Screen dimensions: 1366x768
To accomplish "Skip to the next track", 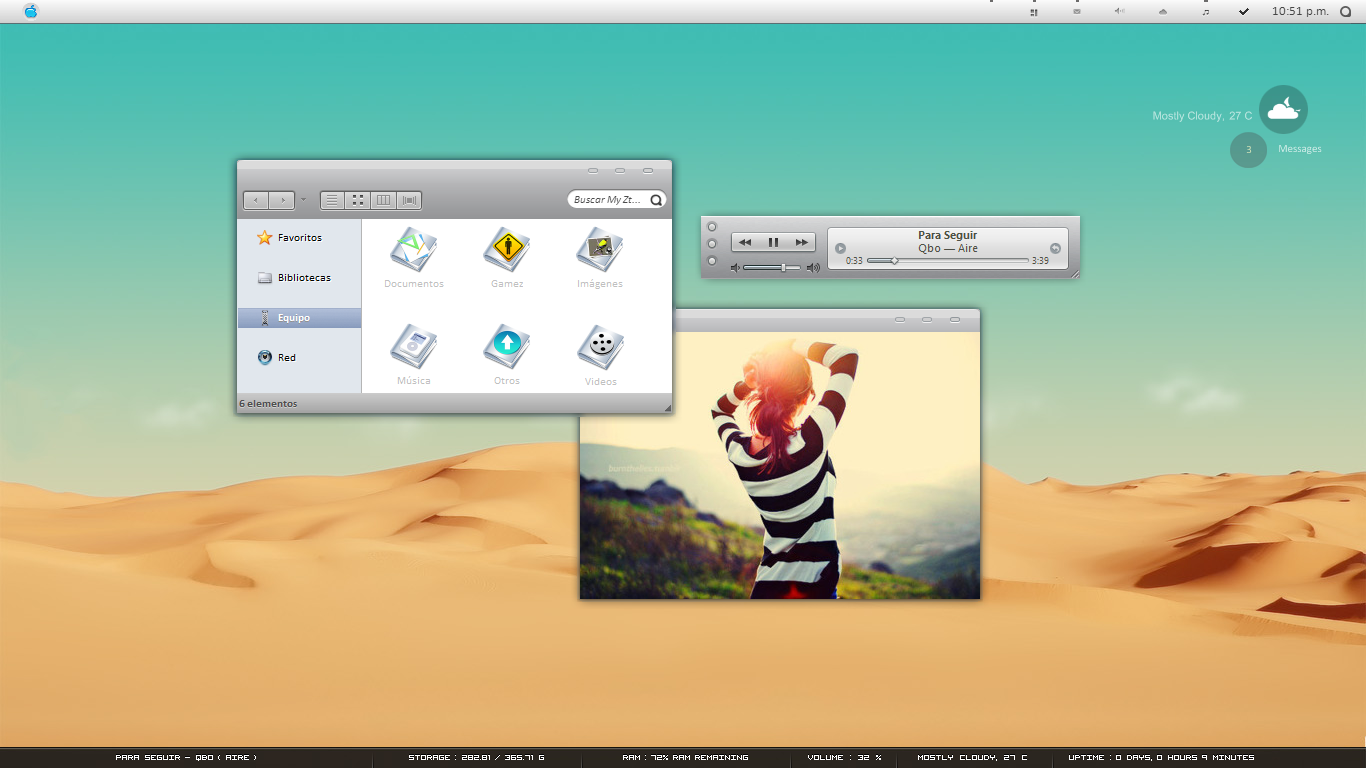I will (801, 242).
